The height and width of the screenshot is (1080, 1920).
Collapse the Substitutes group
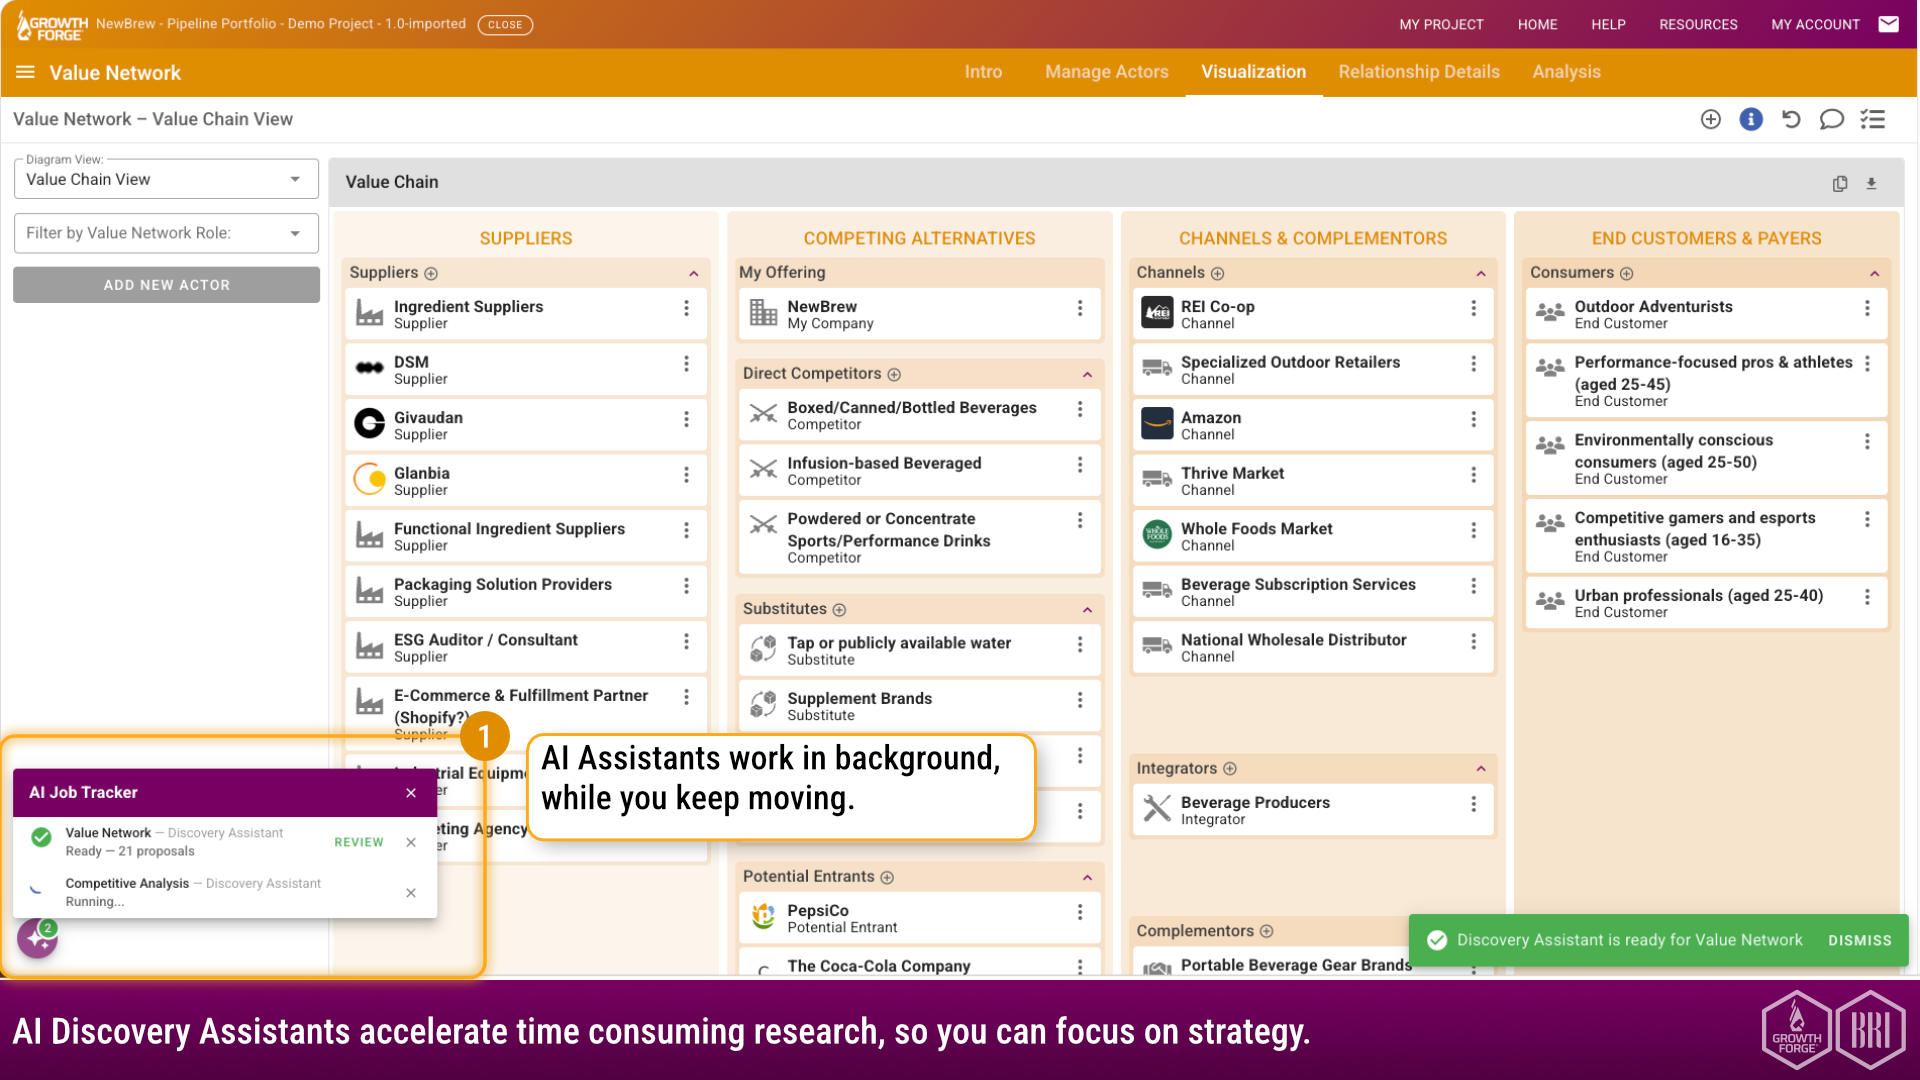tap(1087, 610)
